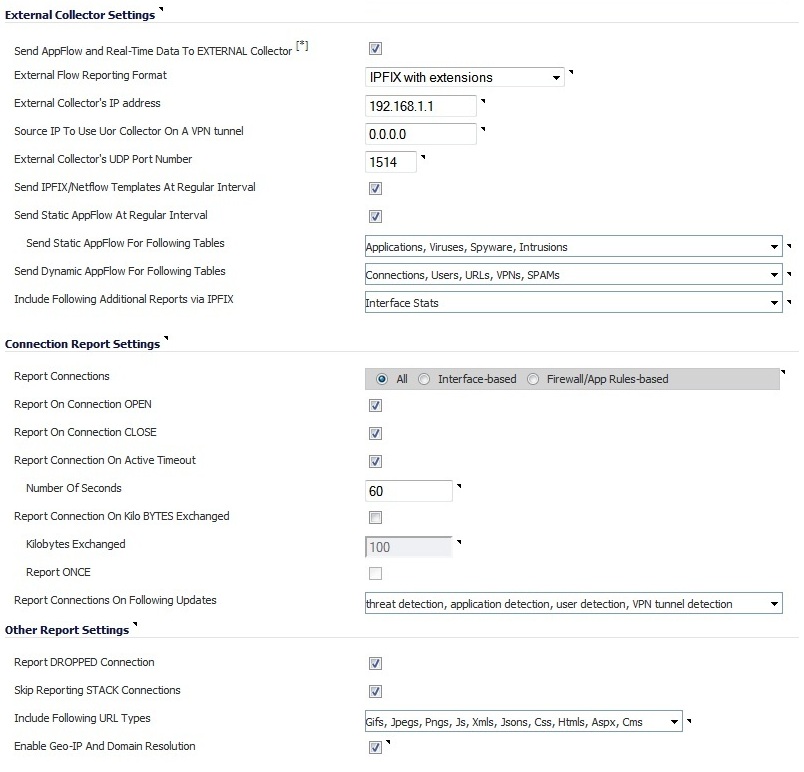Click tooltip marker next to Connection Report Settings heading
This screenshot has width=804, height=772.
pos(166,339)
